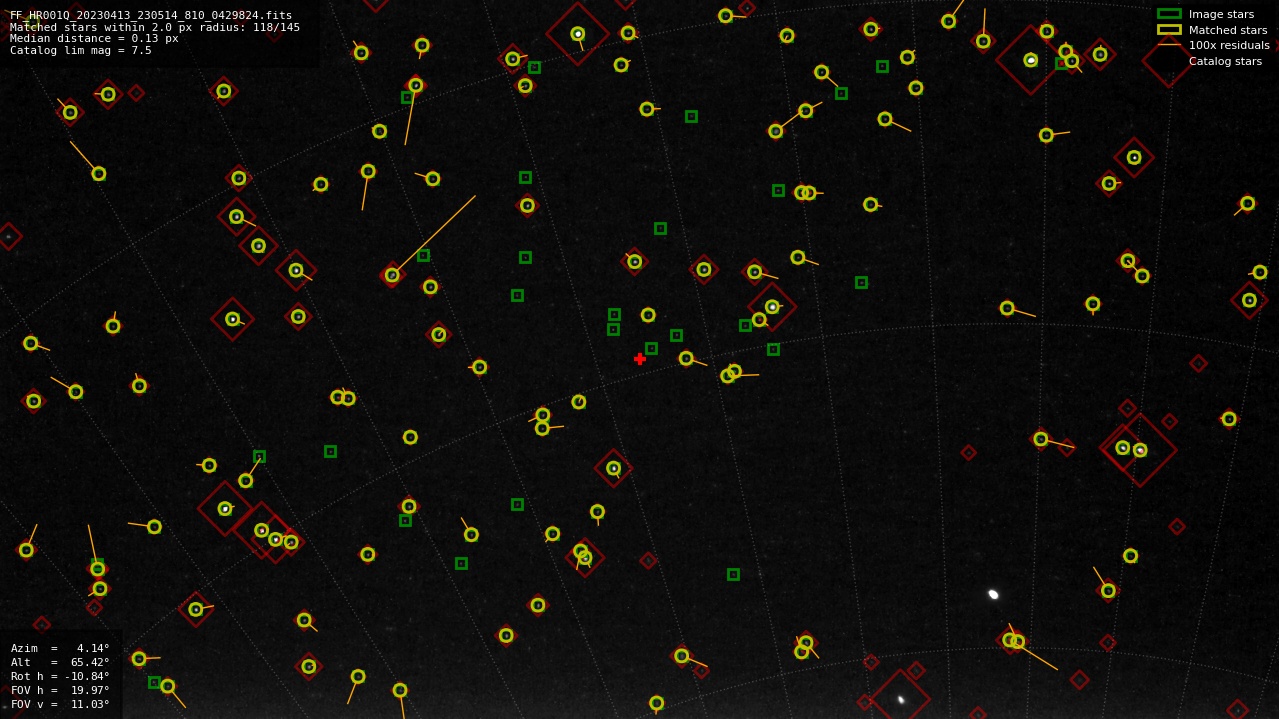The width and height of the screenshot is (1279, 719).
Task: Click the 'Azim = 4.14°' readout
Action: coord(60,648)
